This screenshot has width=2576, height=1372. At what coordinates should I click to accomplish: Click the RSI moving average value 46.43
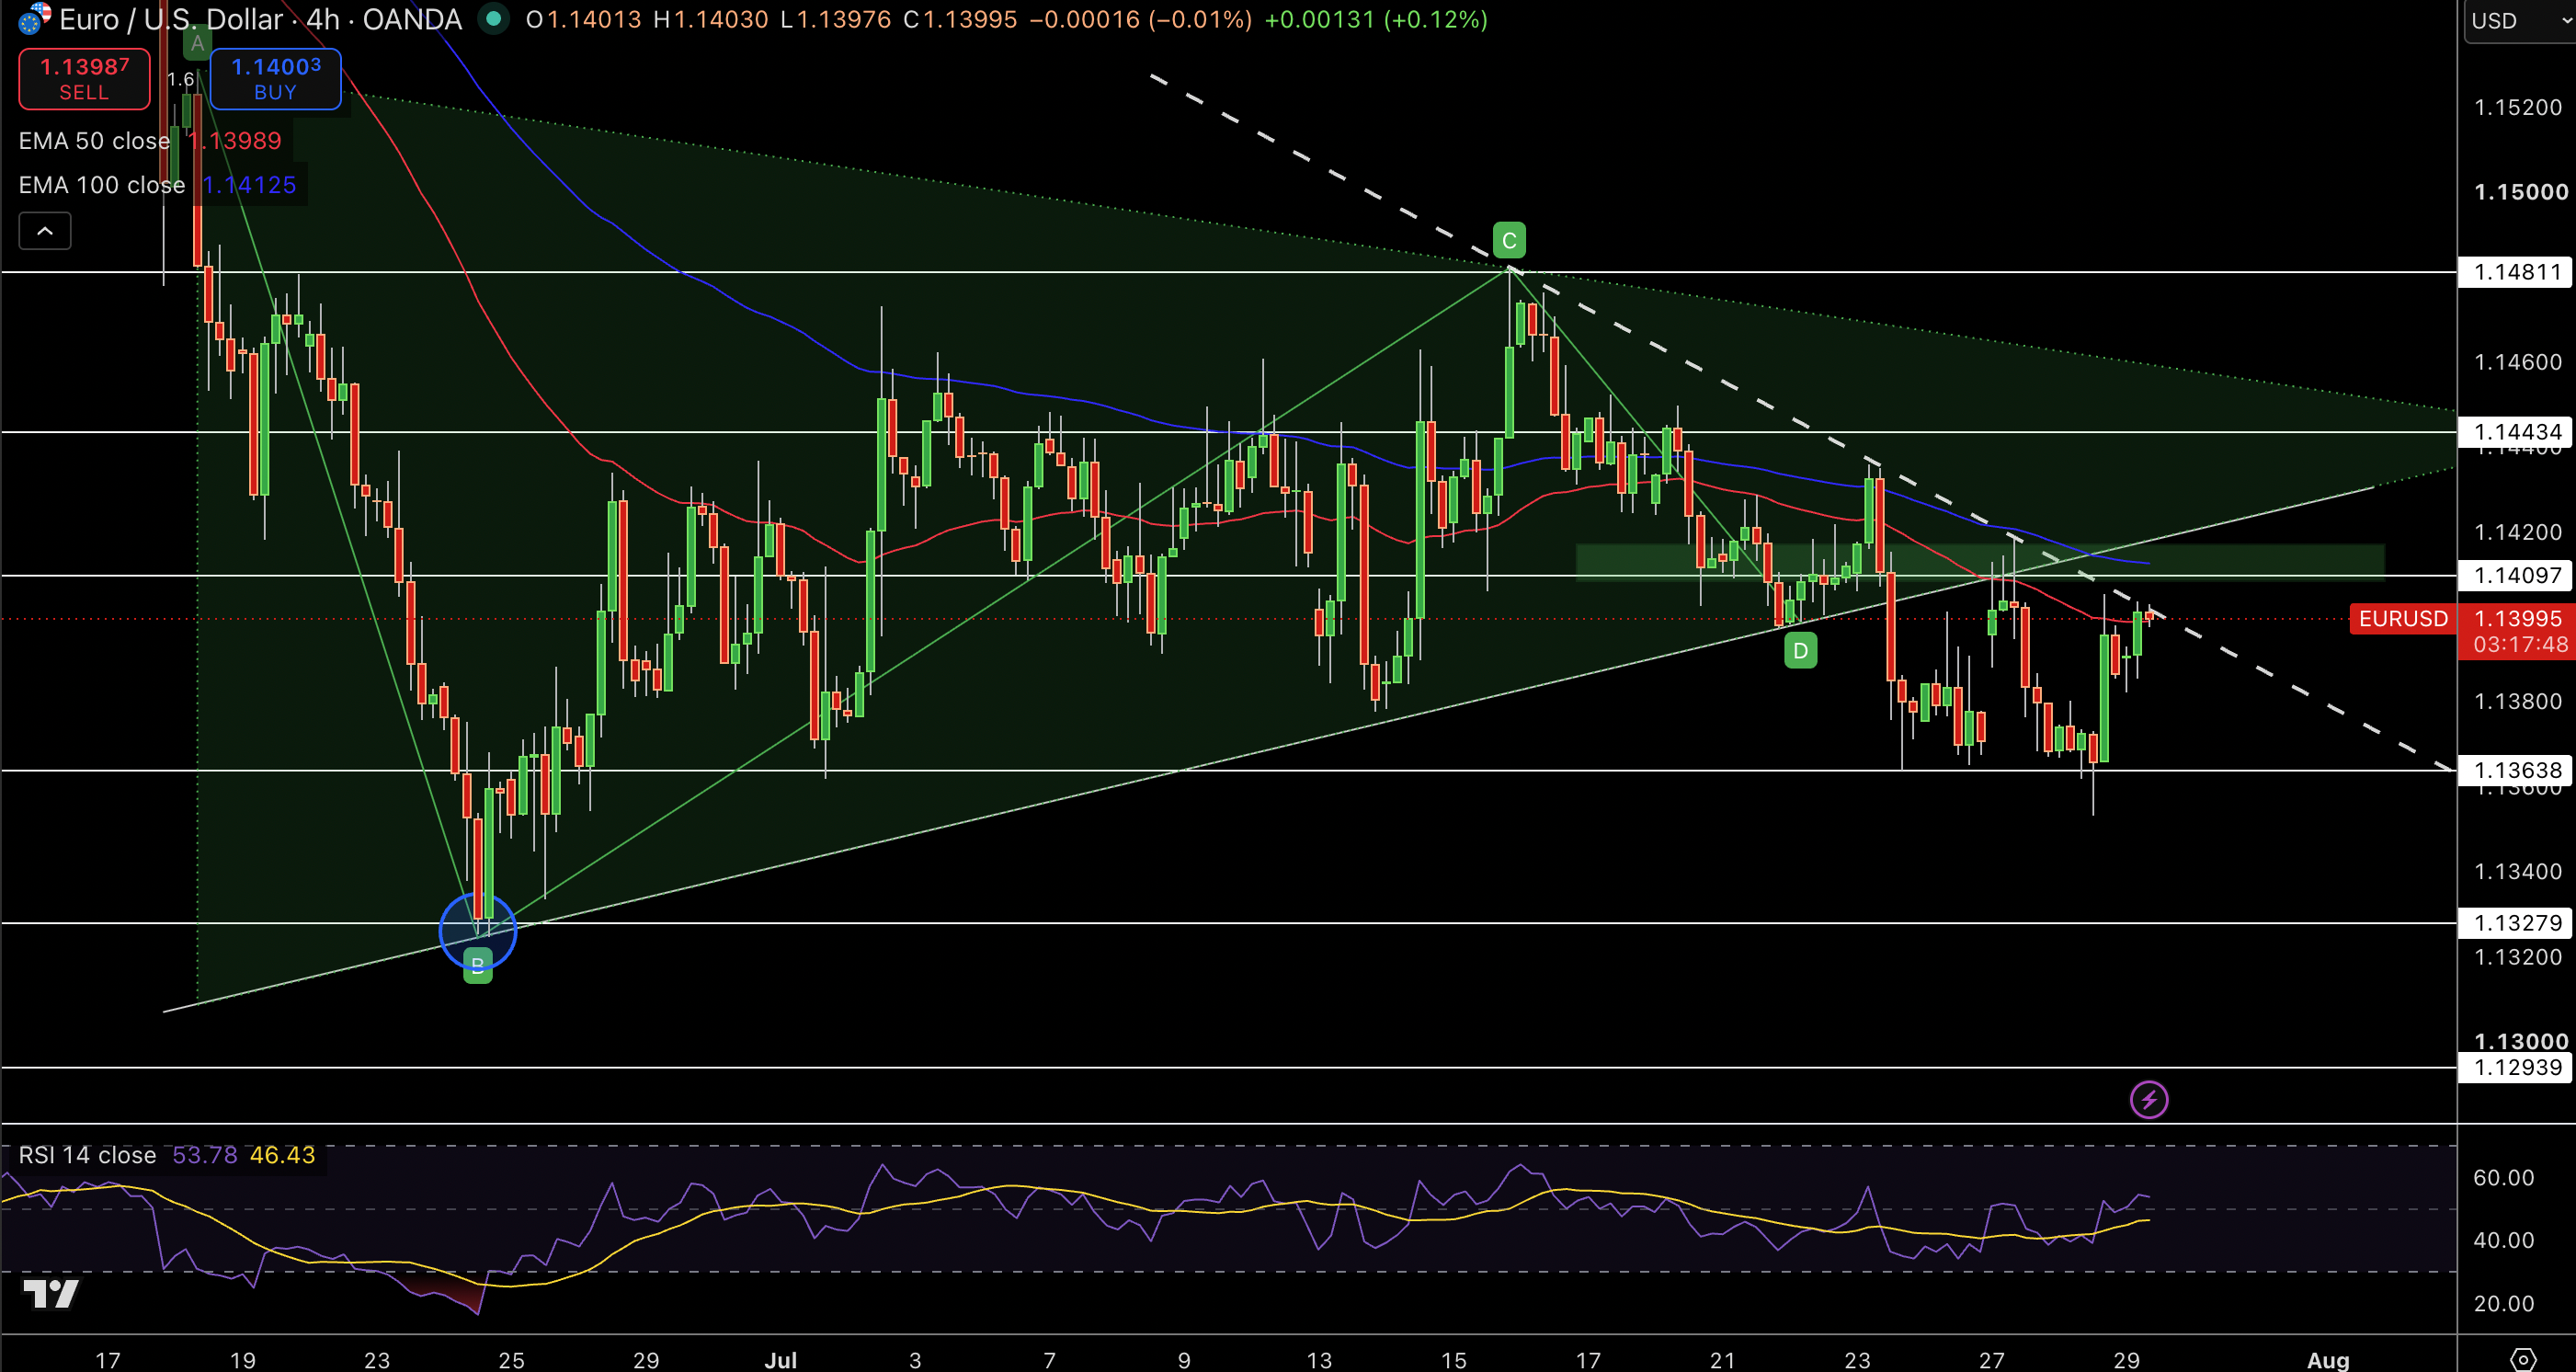tap(282, 1155)
